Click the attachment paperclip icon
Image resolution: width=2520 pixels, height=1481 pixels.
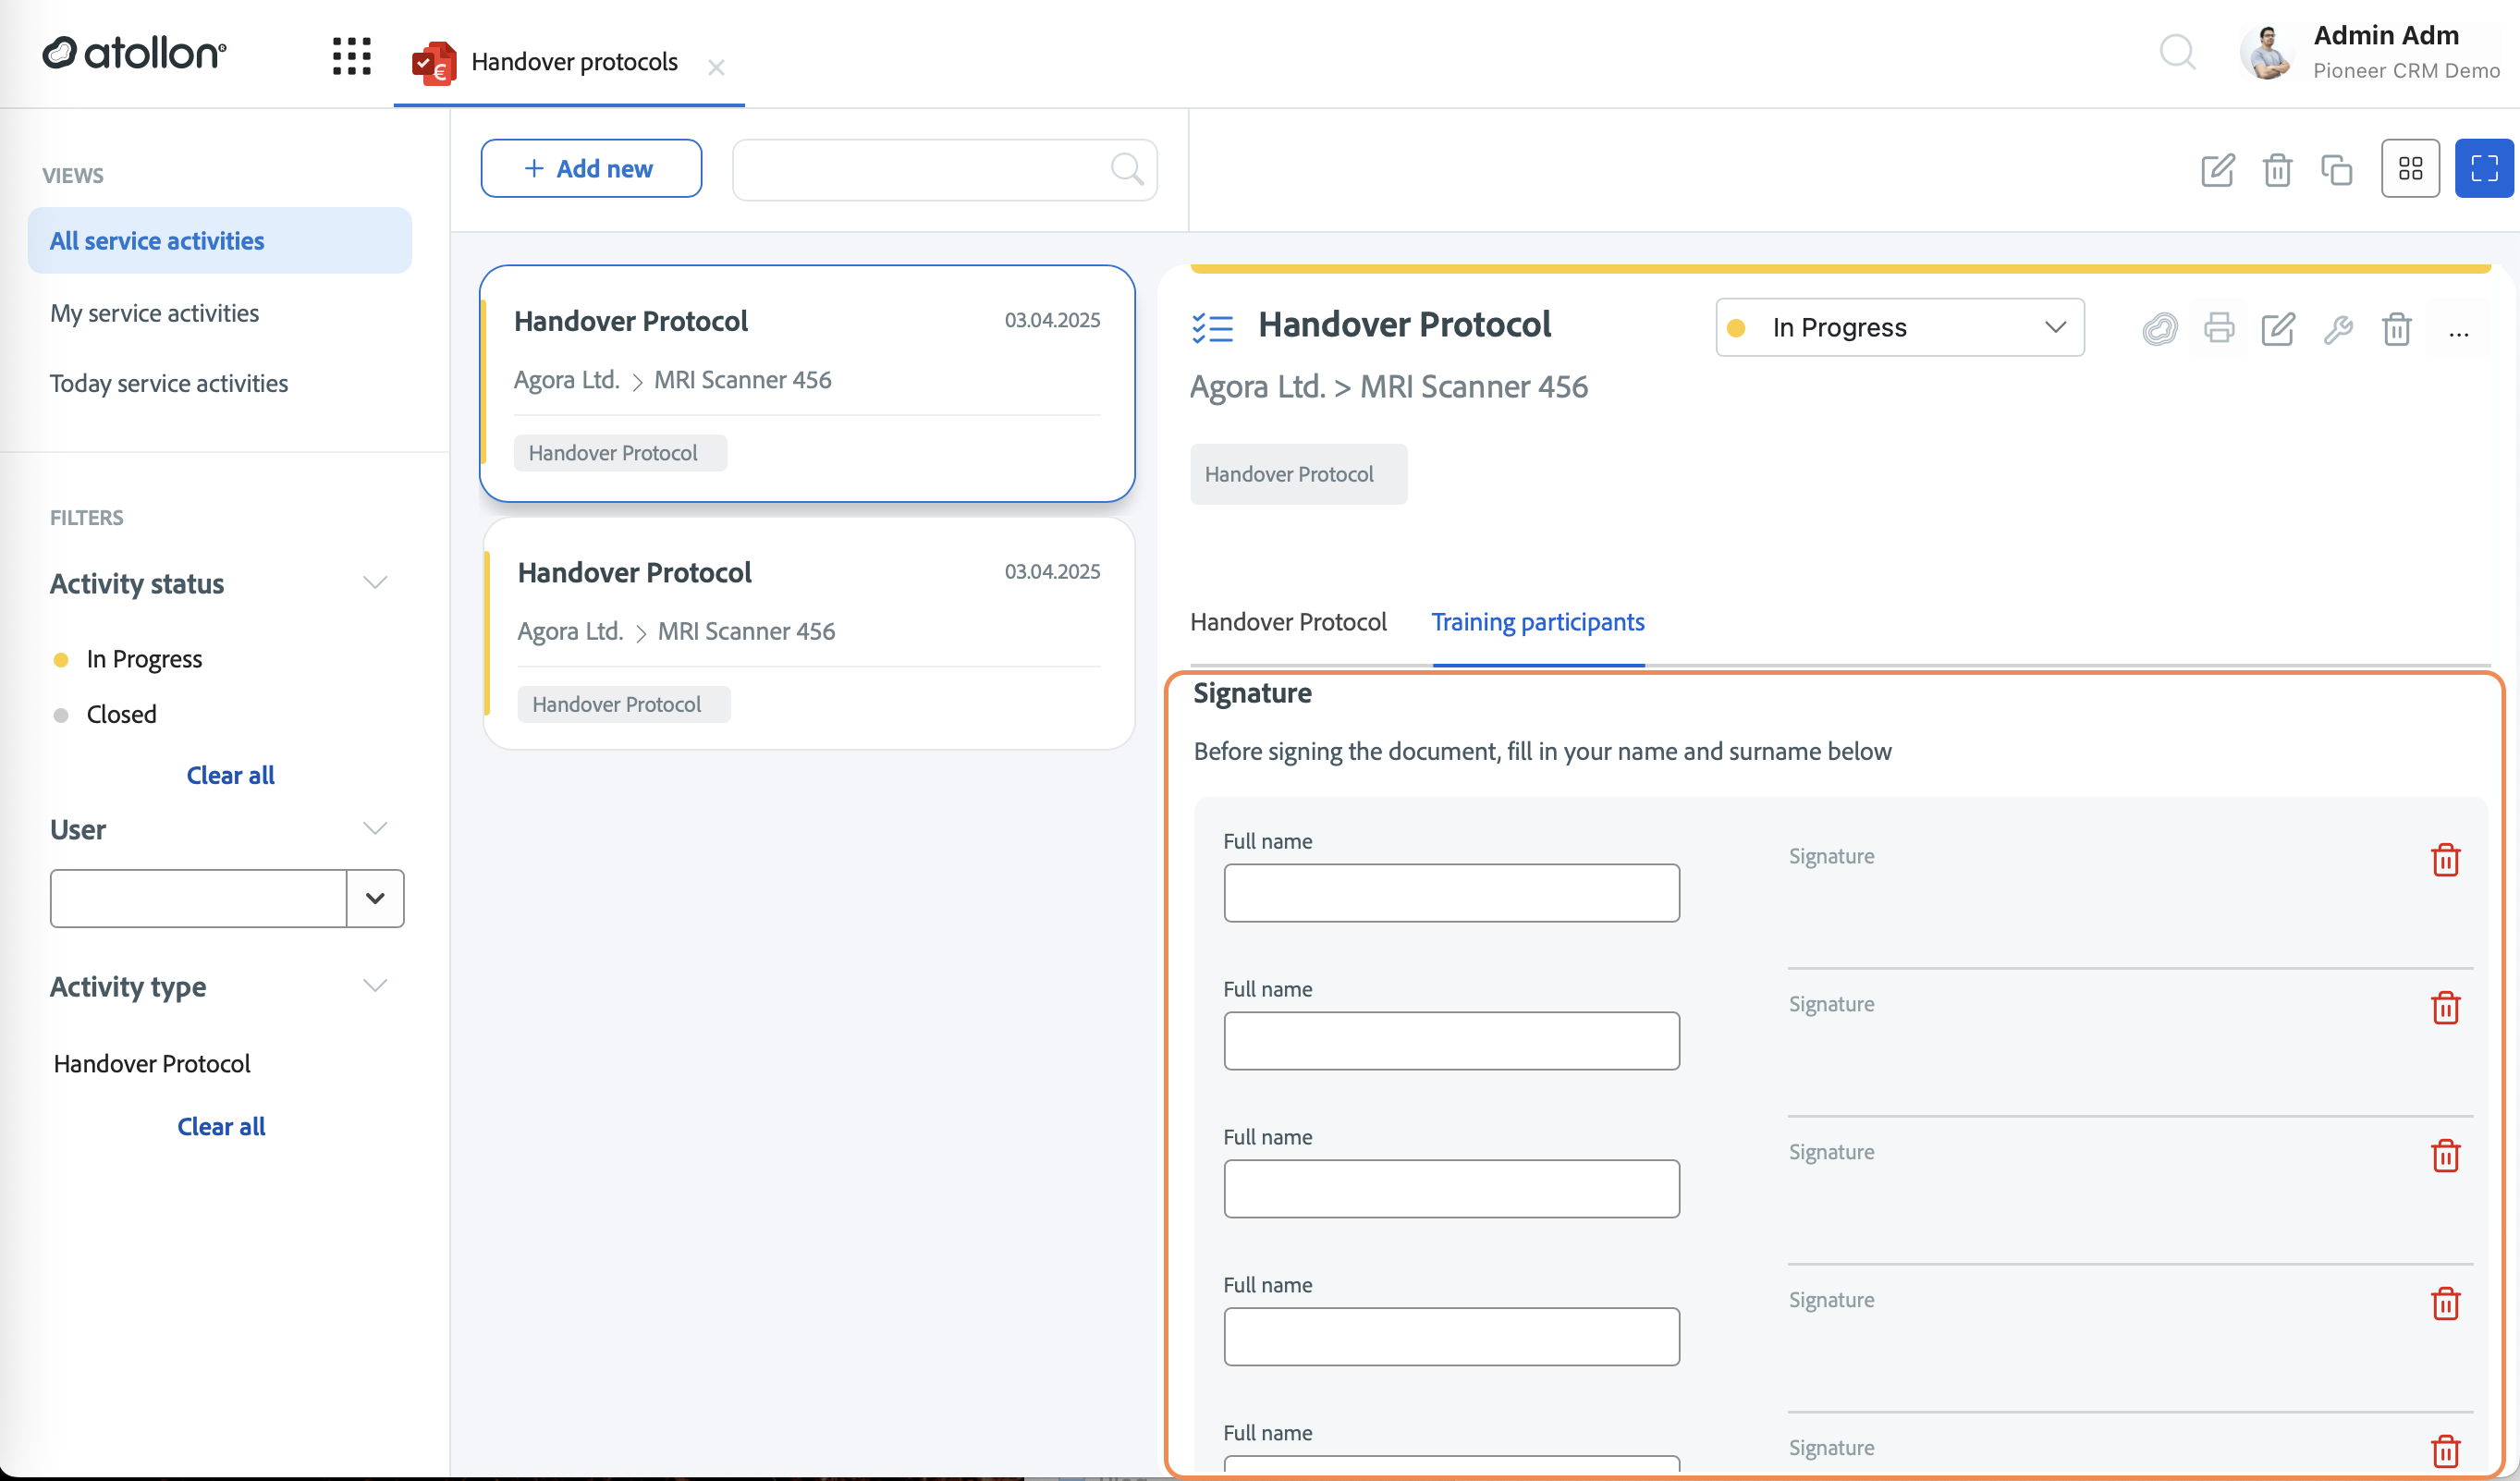[2160, 328]
